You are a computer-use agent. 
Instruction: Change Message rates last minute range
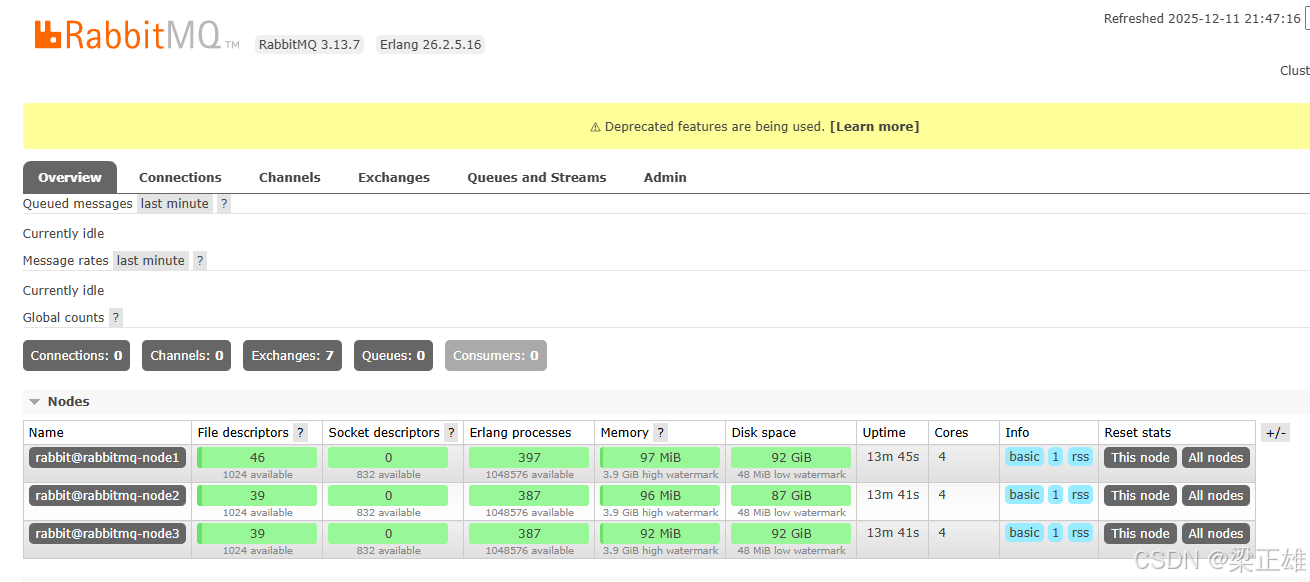[151, 260]
